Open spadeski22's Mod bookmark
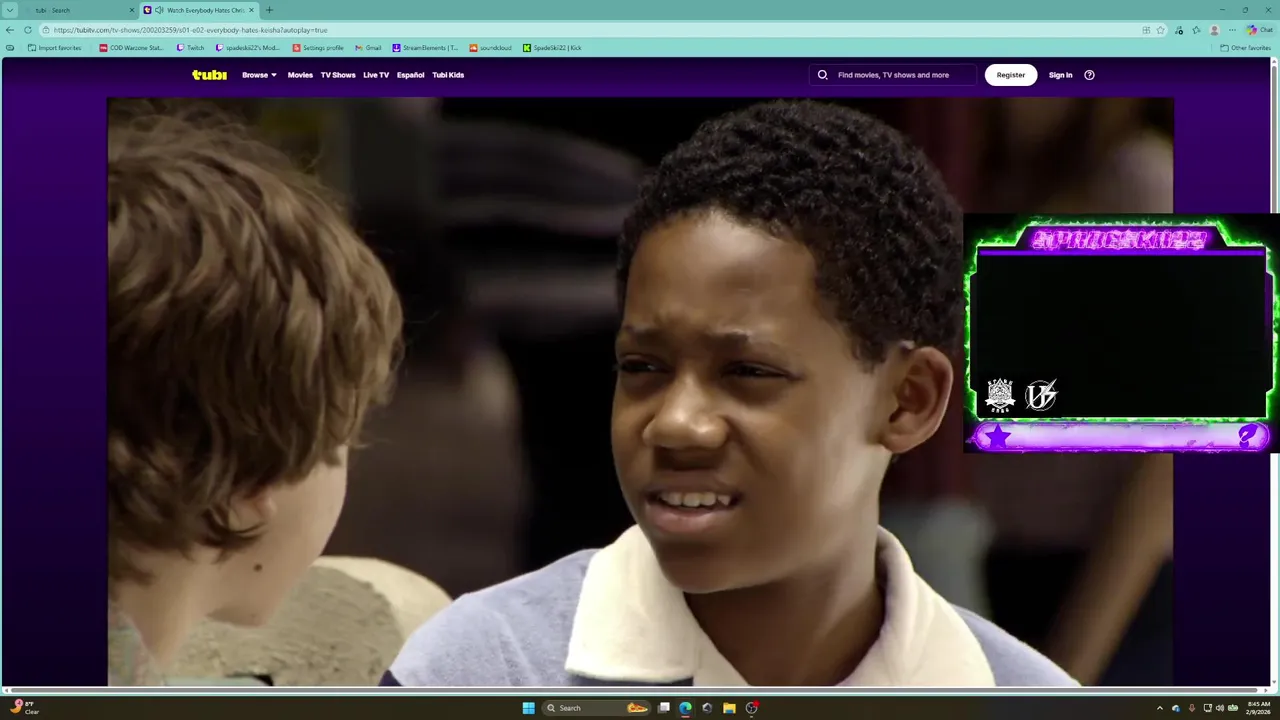The height and width of the screenshot is (720, 1280). pos(248,48)
